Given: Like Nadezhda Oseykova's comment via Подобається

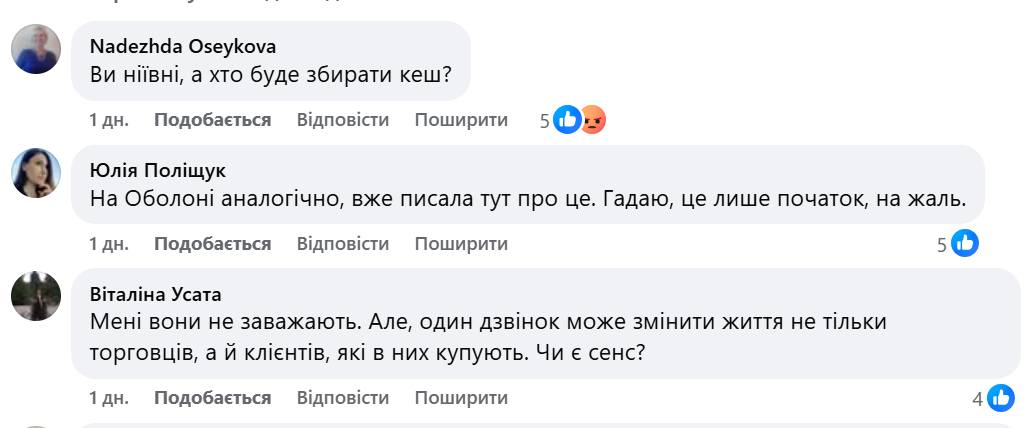Looking at the screenshot, I should tap(212, 120).
